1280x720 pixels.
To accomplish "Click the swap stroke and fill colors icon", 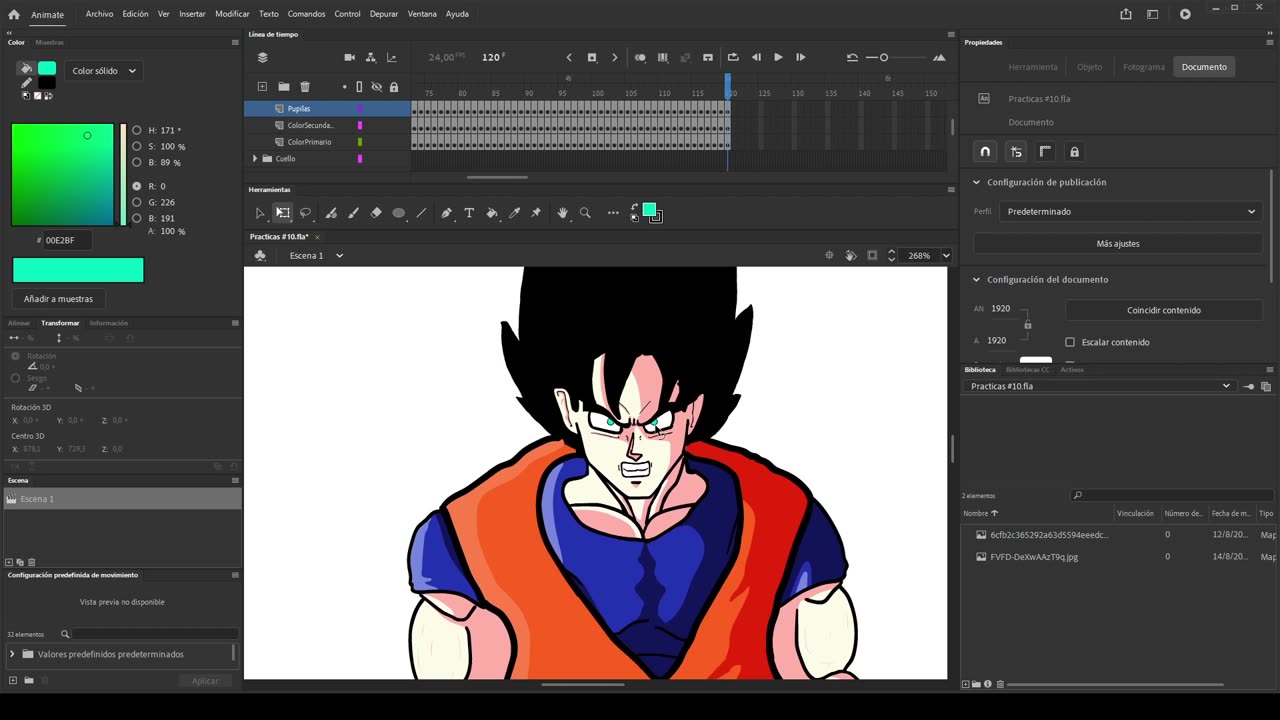I will 634,208.
